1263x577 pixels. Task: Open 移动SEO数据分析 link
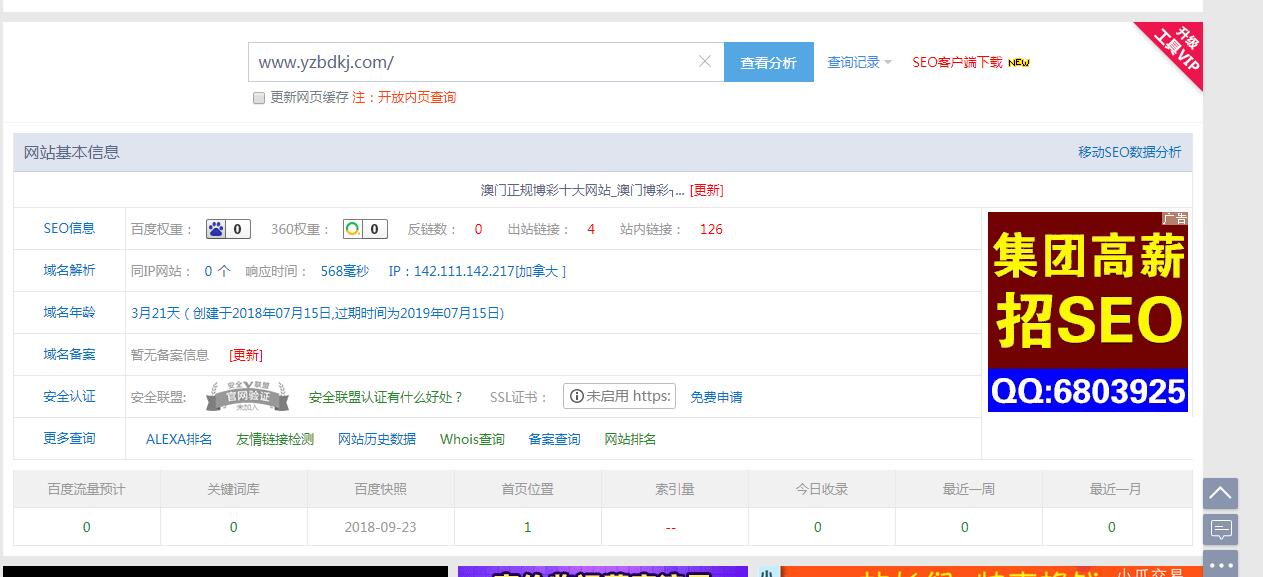[x=1129, y=152]
